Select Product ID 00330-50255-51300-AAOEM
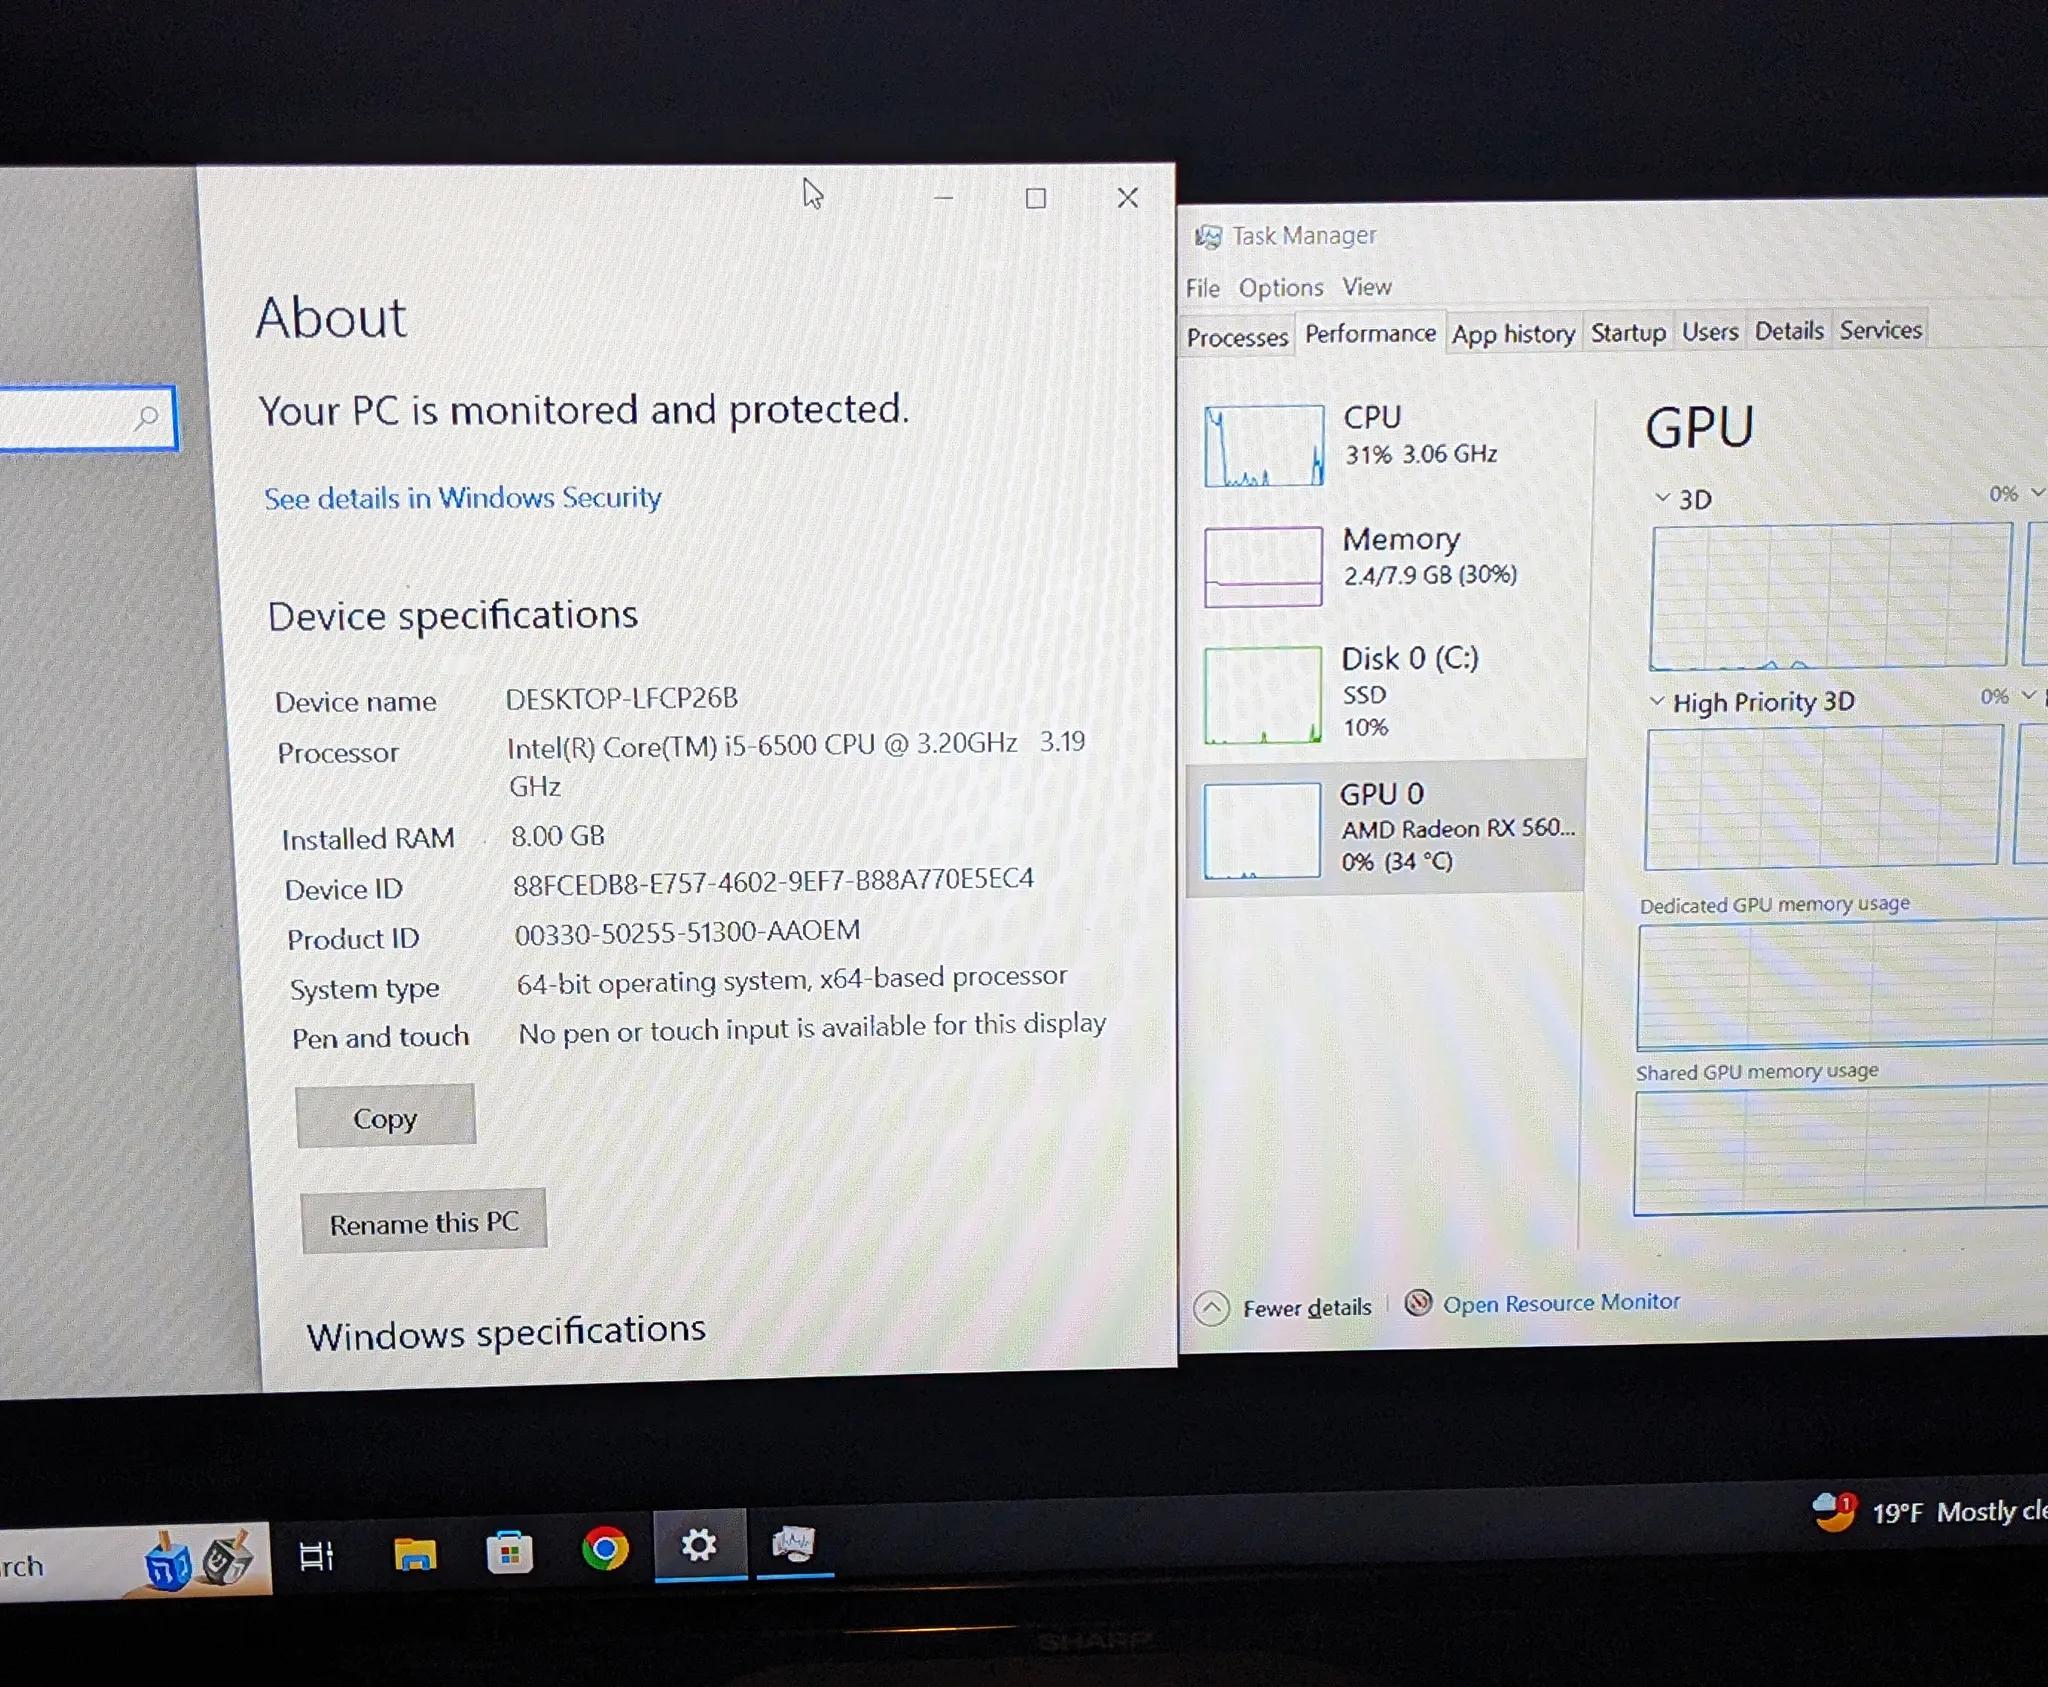2048x1687 pixels. point(687,932)
